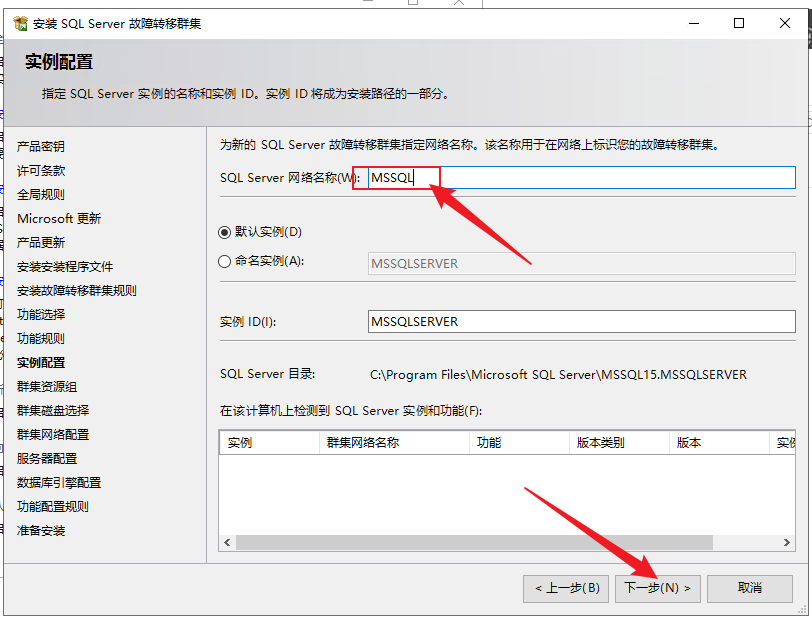Click the 版本 column header

[719, 443]
